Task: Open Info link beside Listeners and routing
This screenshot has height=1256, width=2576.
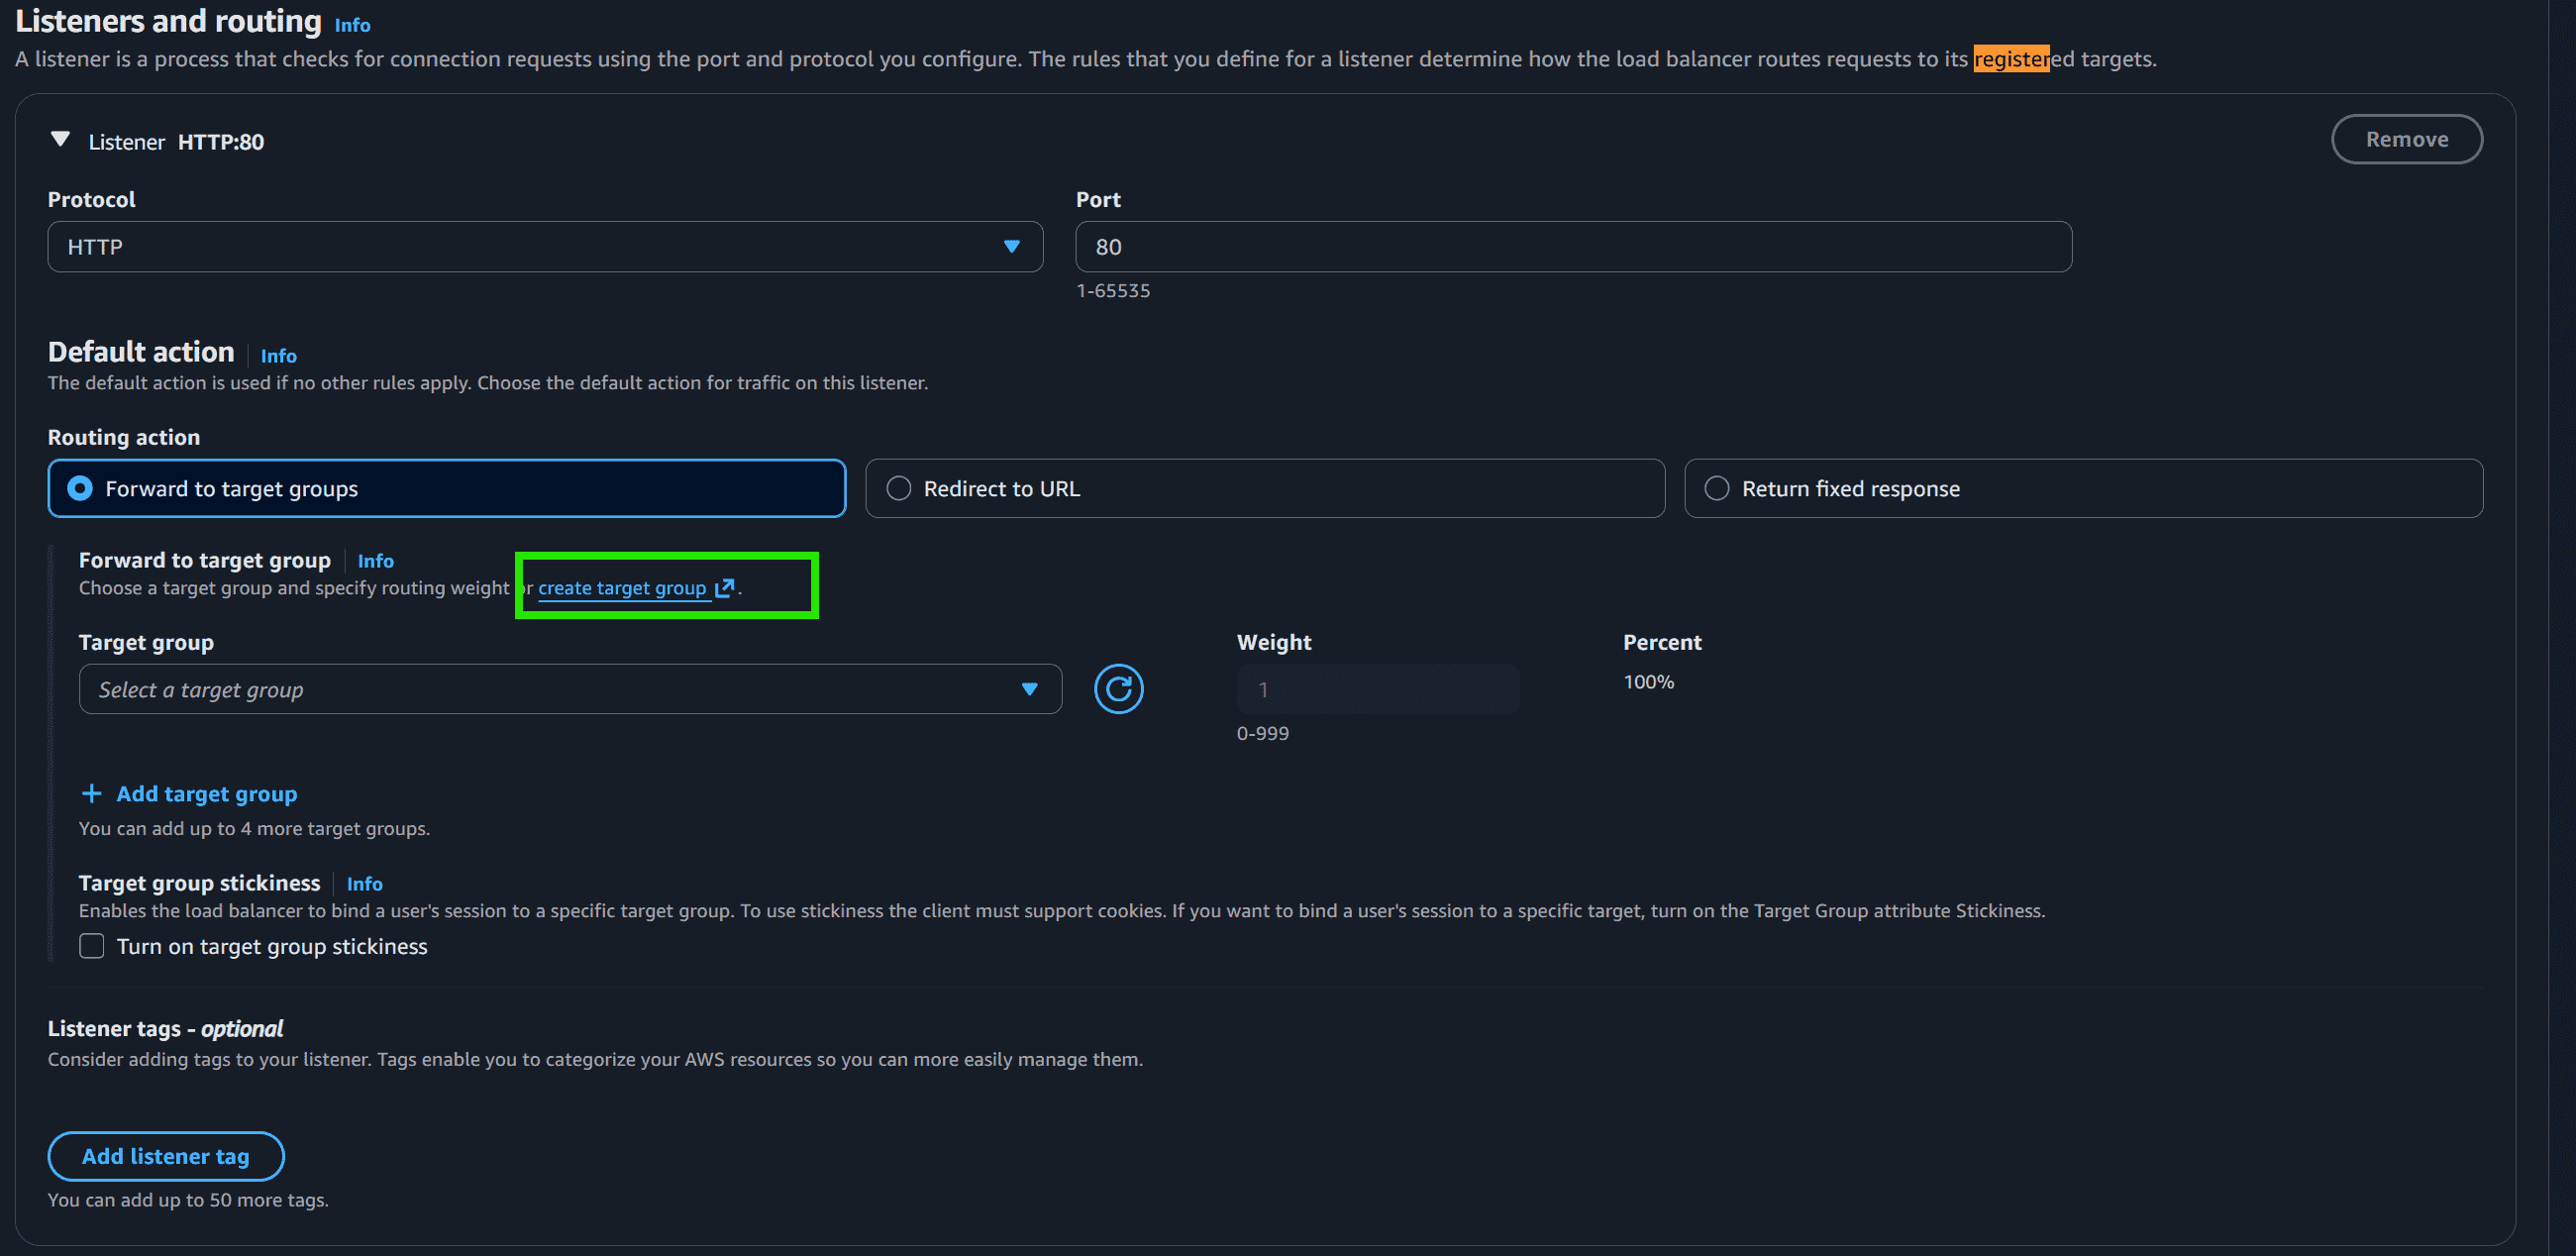Action: point(352,25)
